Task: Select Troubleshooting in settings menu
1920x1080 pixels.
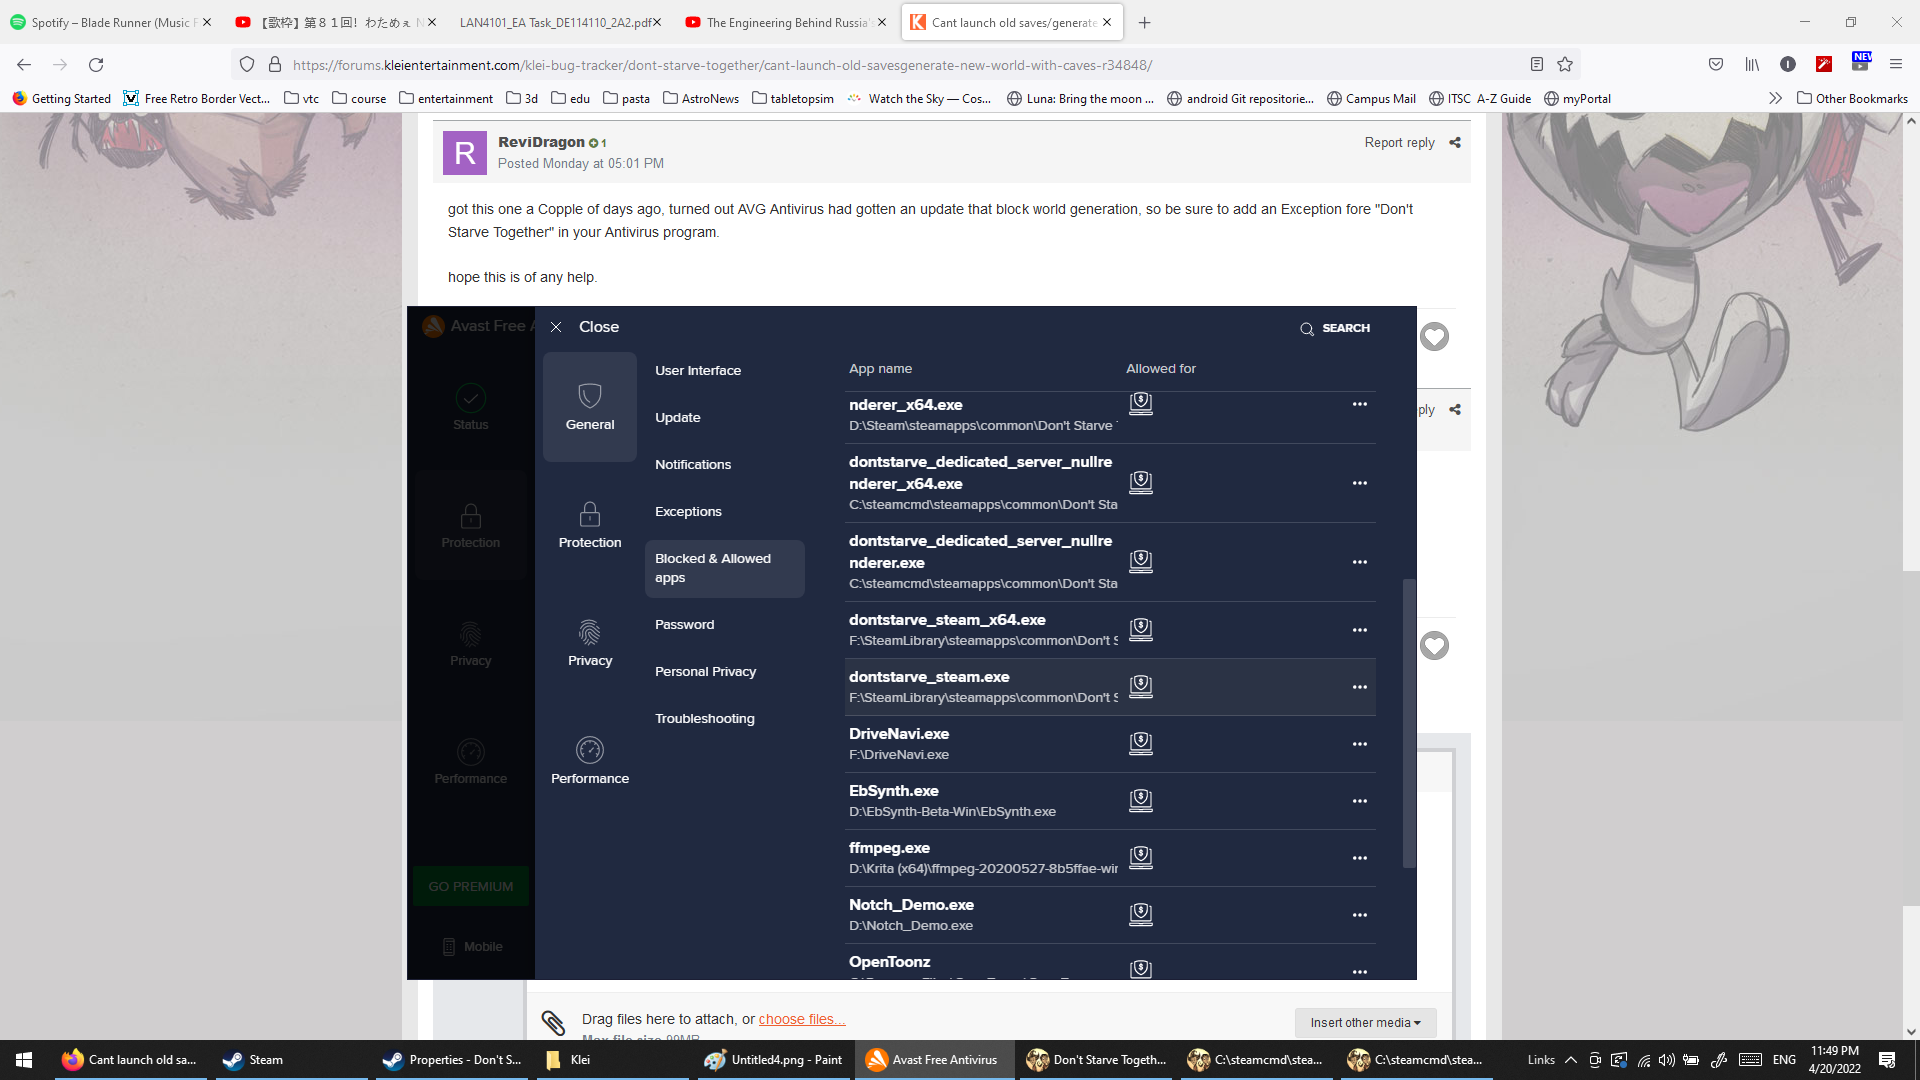Action: point(704,718)
